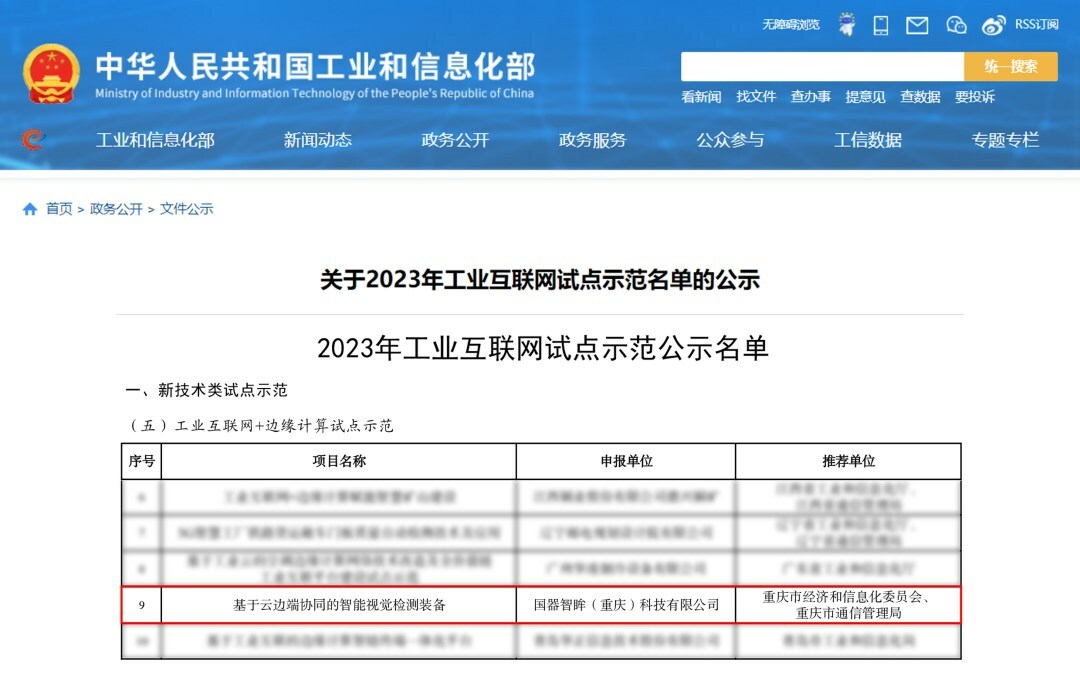Click the email envelope icon
The height and width of the screenshot is (684, 1080).
point(917,25)
